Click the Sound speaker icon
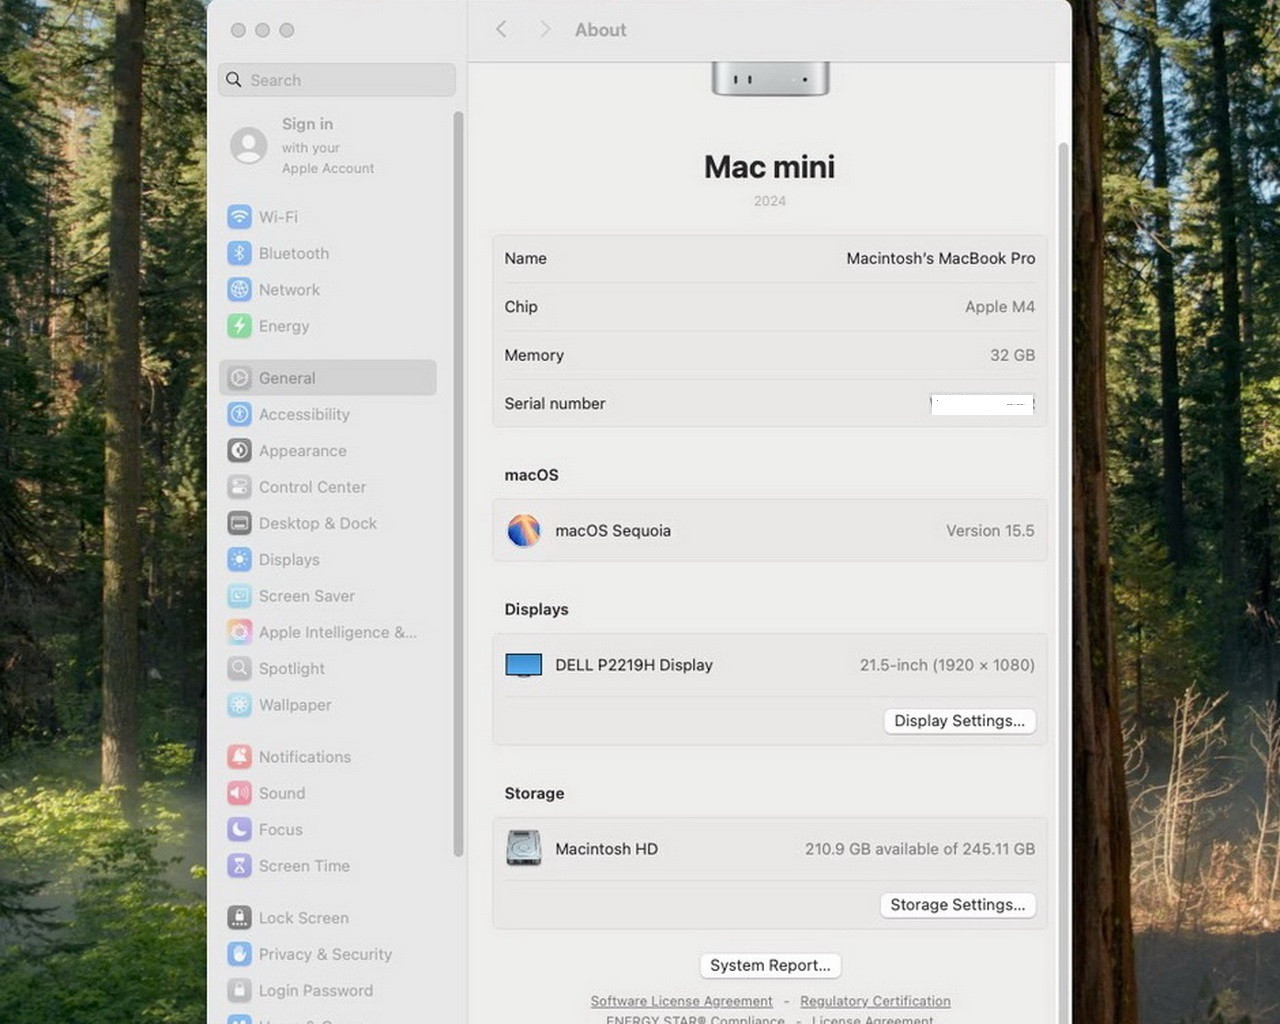 (x=239, y=793)
